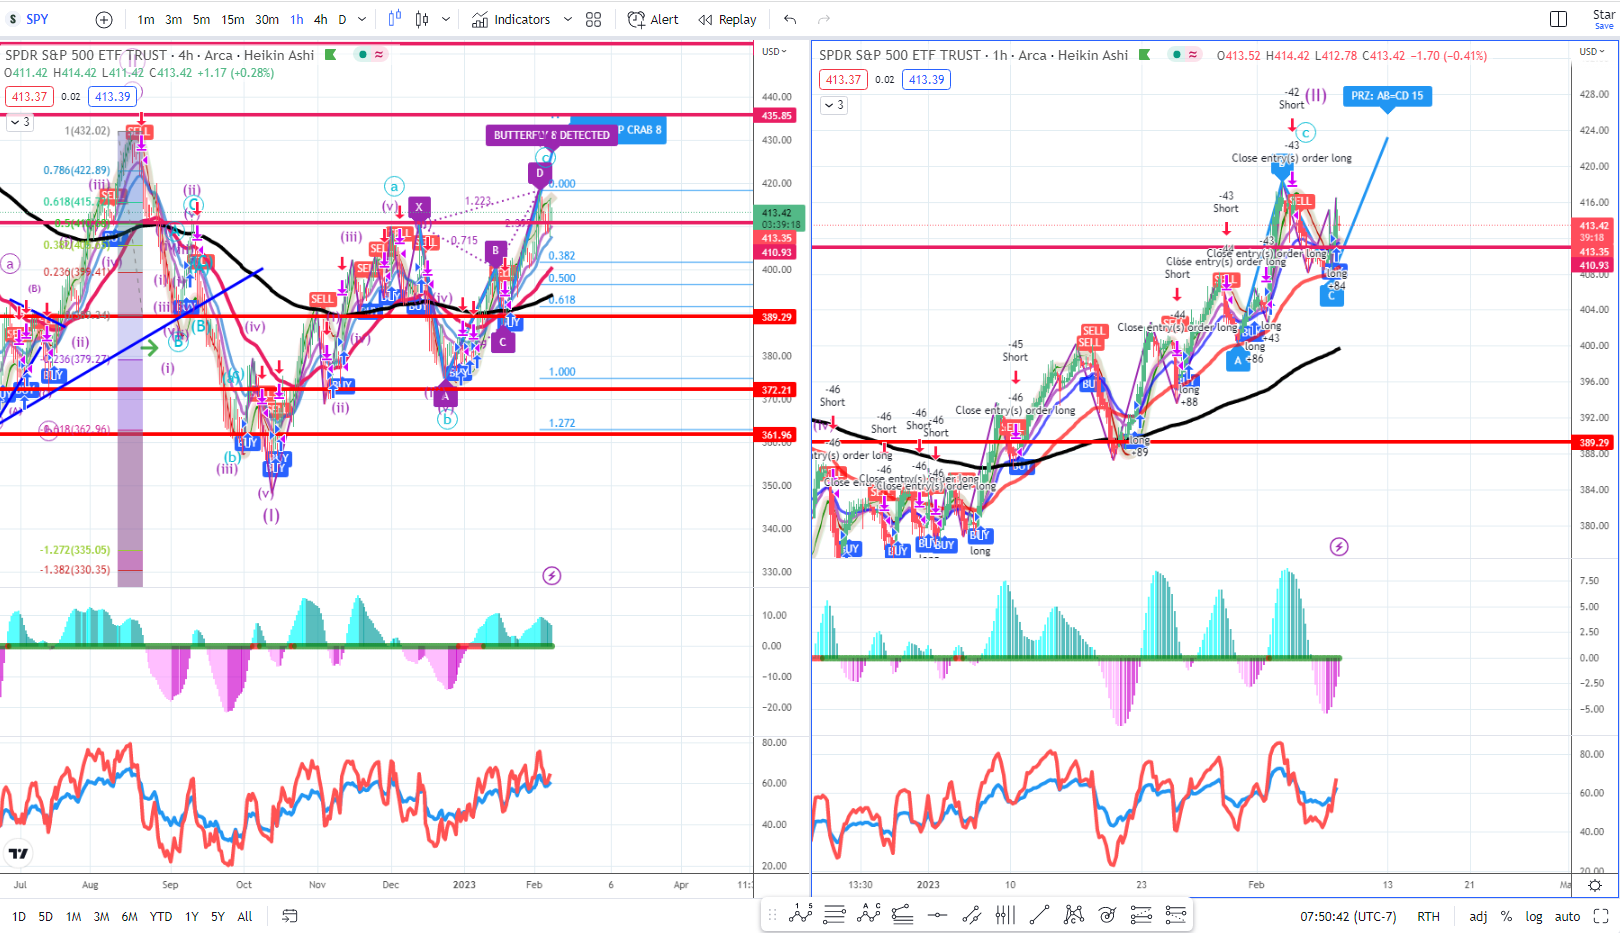Select the XABCD pattern drawing tool
Viewport: 1620px width, 933px height.
[1073, 914]
